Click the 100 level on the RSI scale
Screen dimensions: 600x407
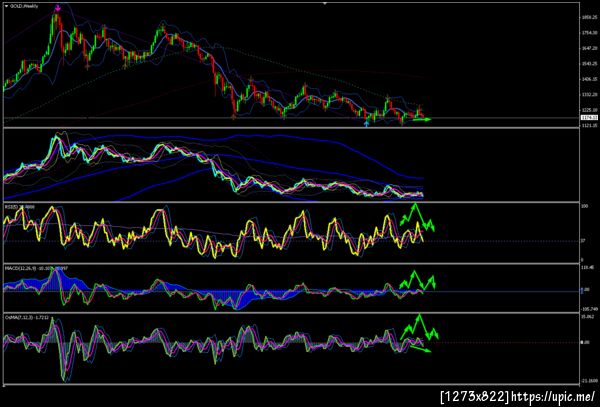pos(585,207)
